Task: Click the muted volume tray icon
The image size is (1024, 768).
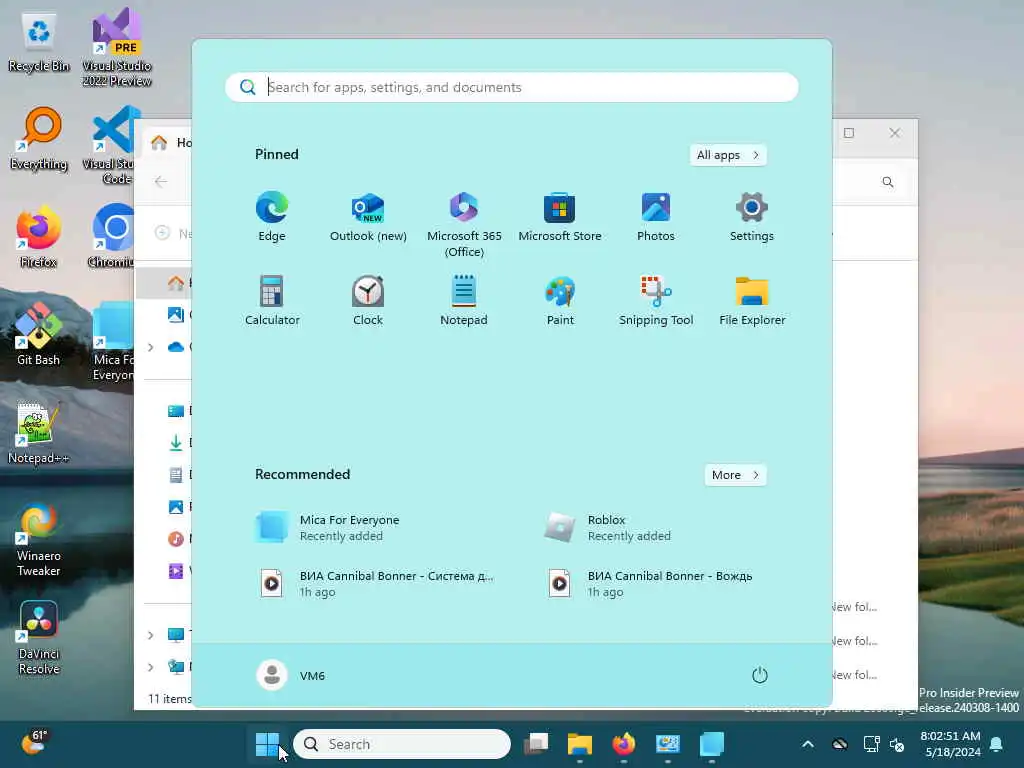Action: tap(898, 744)
